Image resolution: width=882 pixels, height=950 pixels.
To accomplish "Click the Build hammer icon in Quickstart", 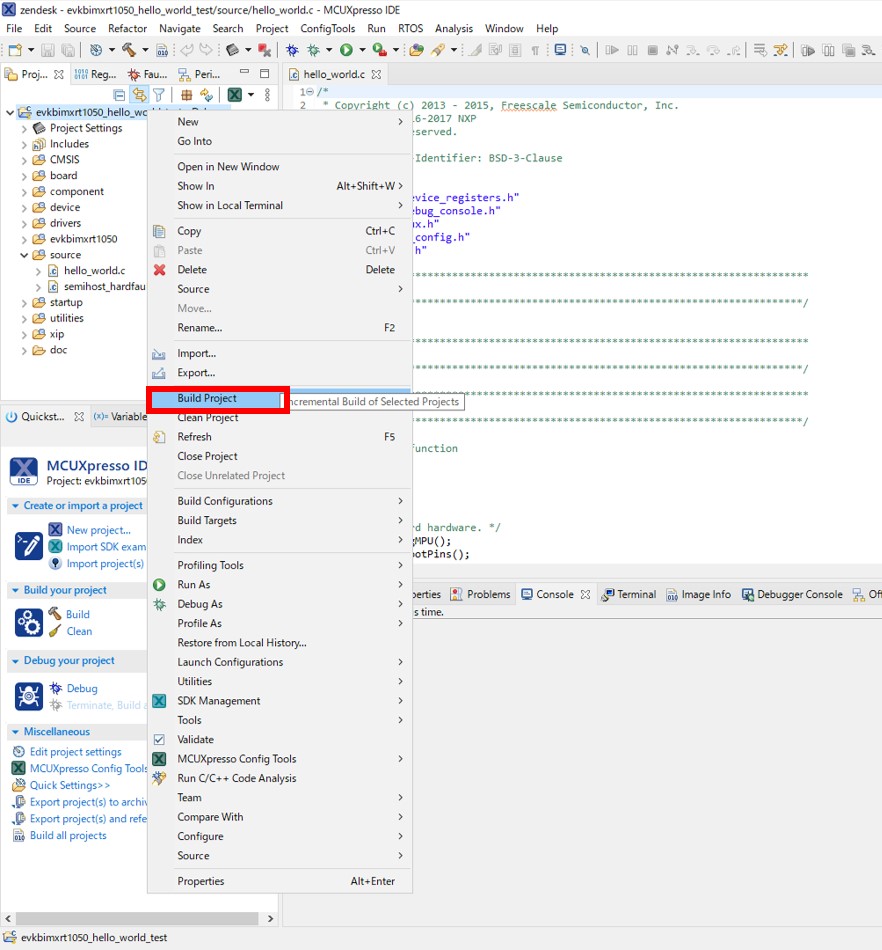I will (x=55, y=614).
